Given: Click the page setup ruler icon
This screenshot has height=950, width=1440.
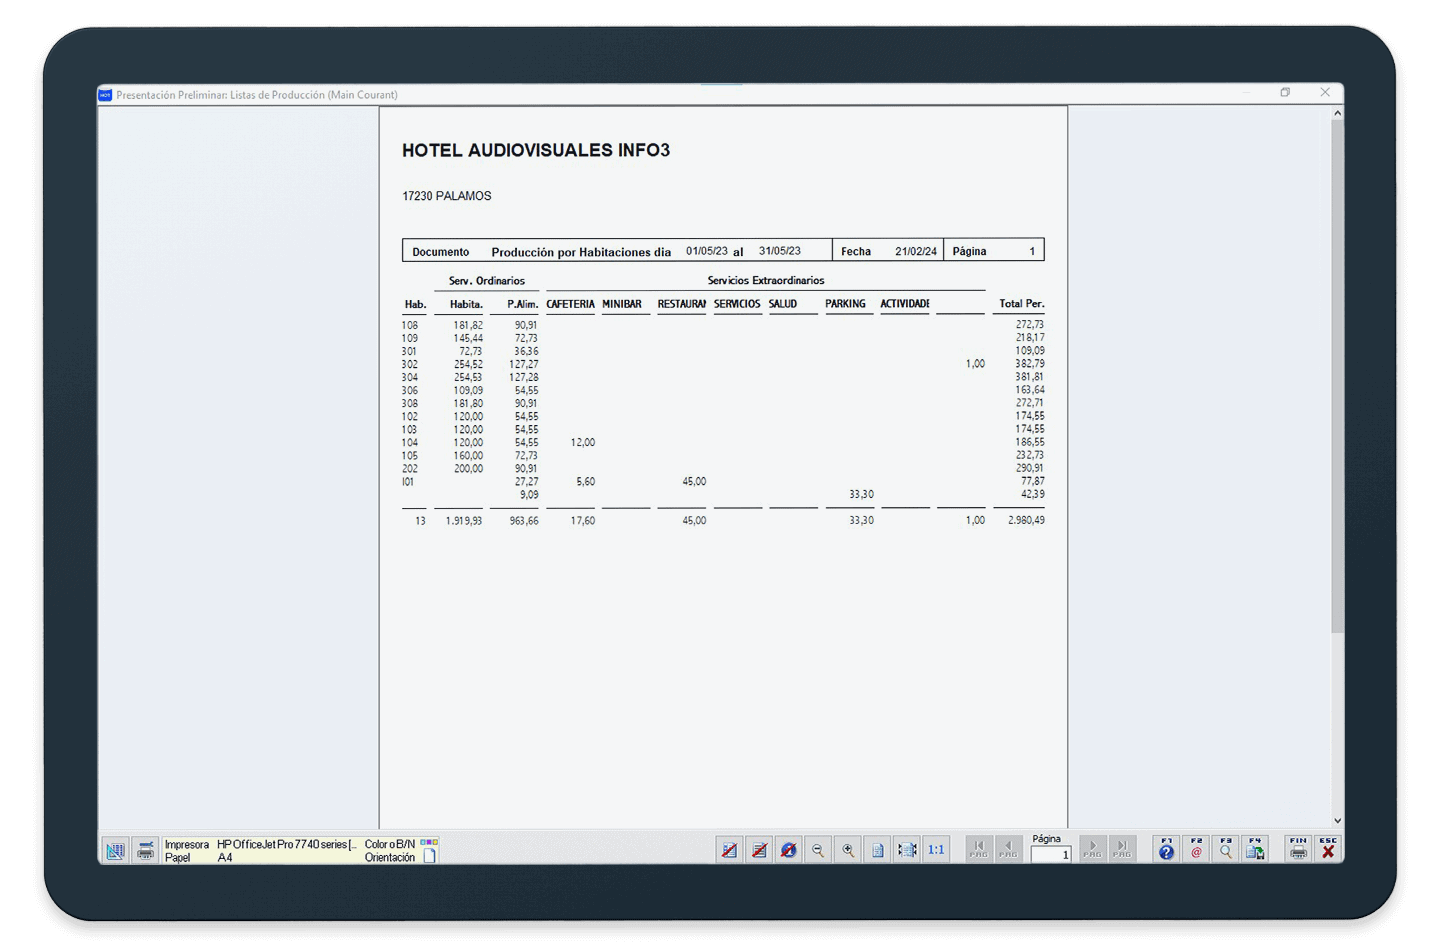Looking at the screenshot, I should click(x=115, y=850).
